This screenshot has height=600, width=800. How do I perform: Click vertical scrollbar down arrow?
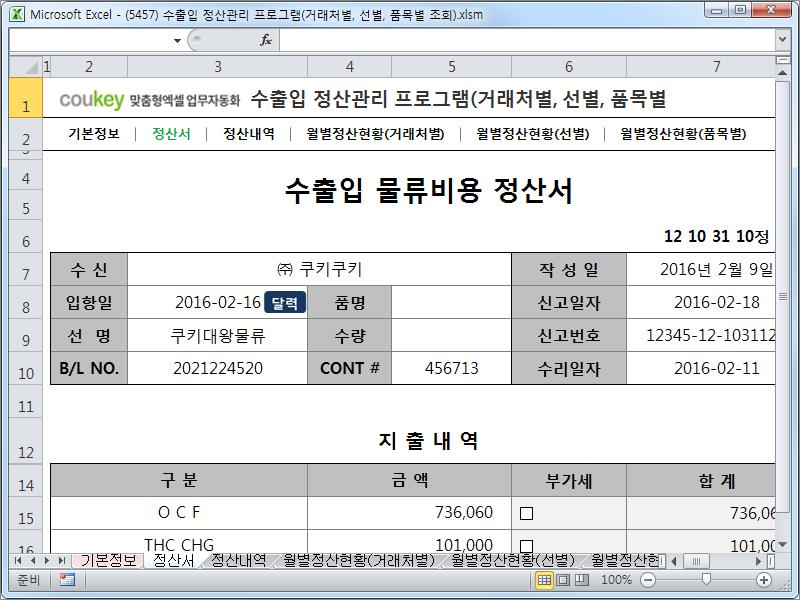point(782,545)
